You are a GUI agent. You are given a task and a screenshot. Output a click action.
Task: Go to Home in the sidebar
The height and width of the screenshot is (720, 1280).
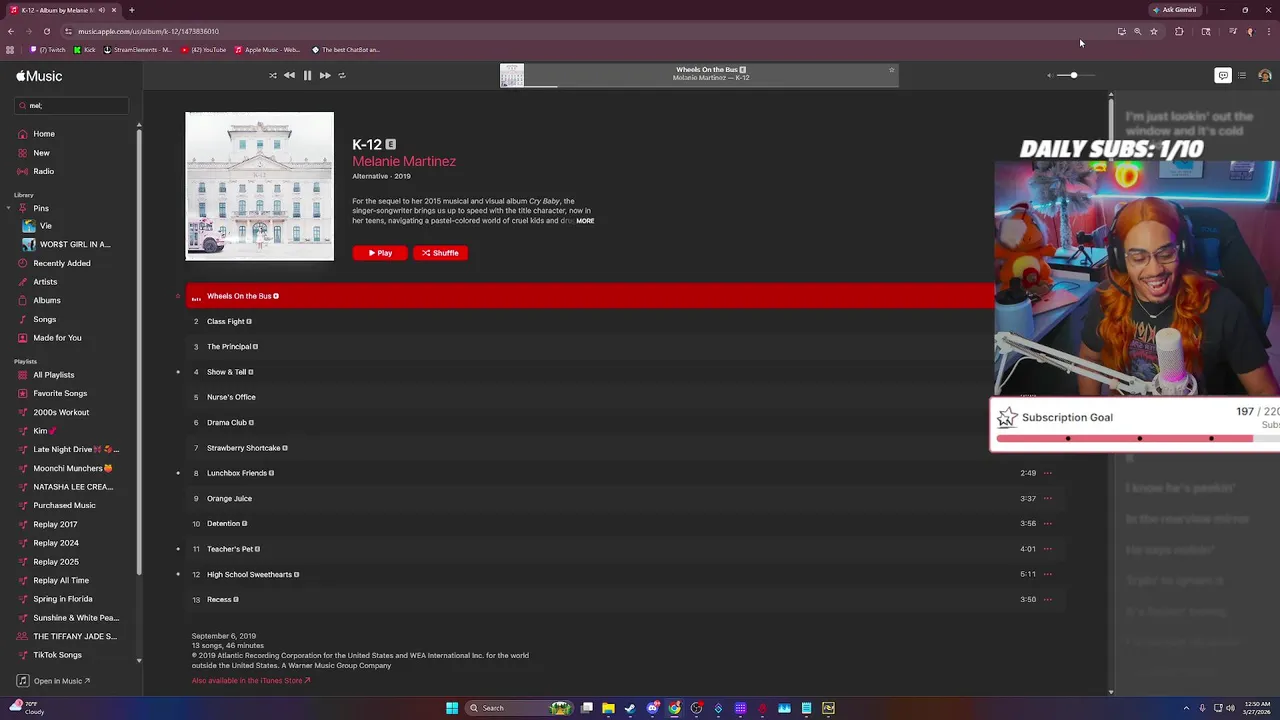pos(44,134)
